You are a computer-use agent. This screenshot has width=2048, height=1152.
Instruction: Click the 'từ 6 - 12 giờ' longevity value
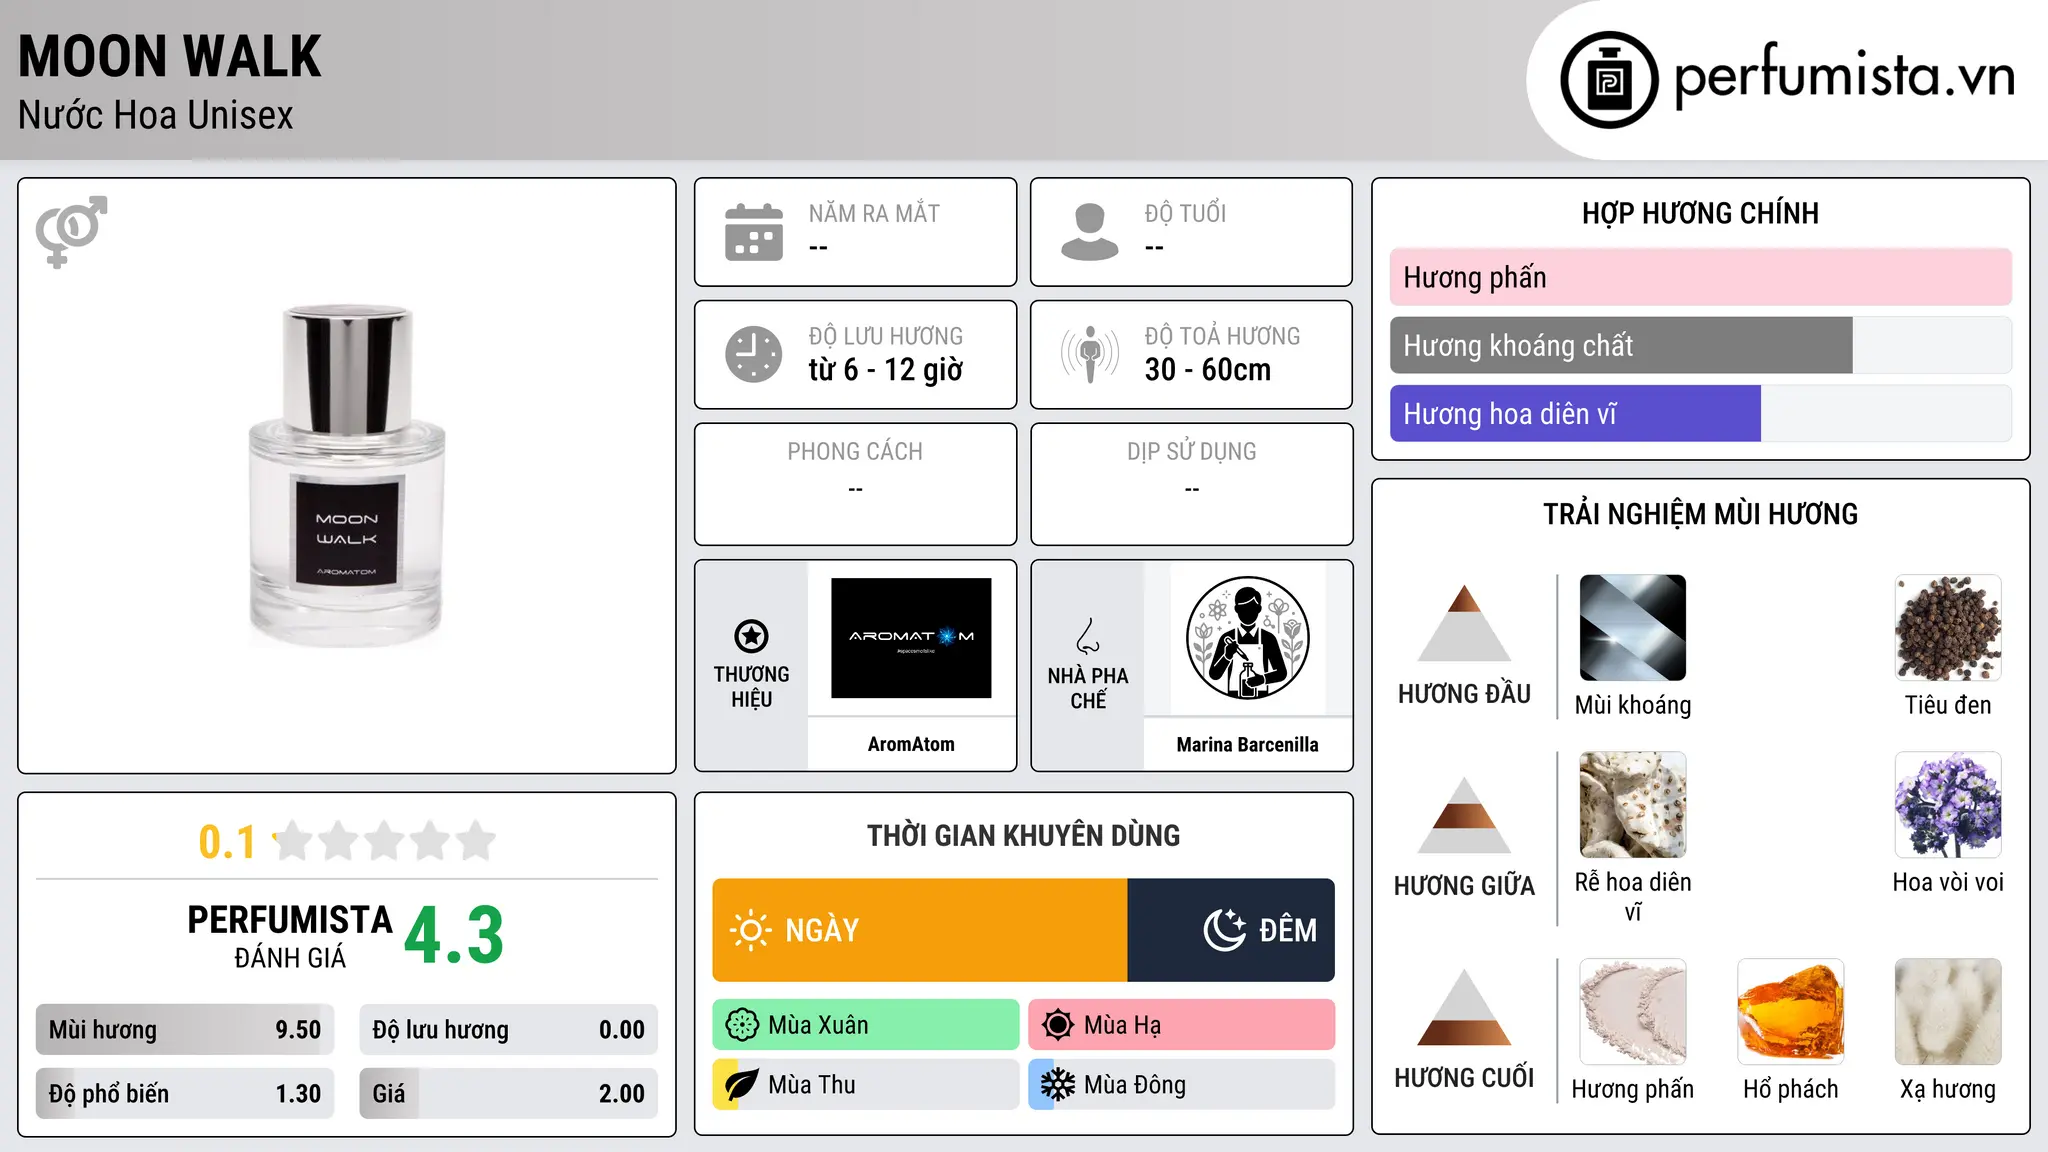pos(886,370)
